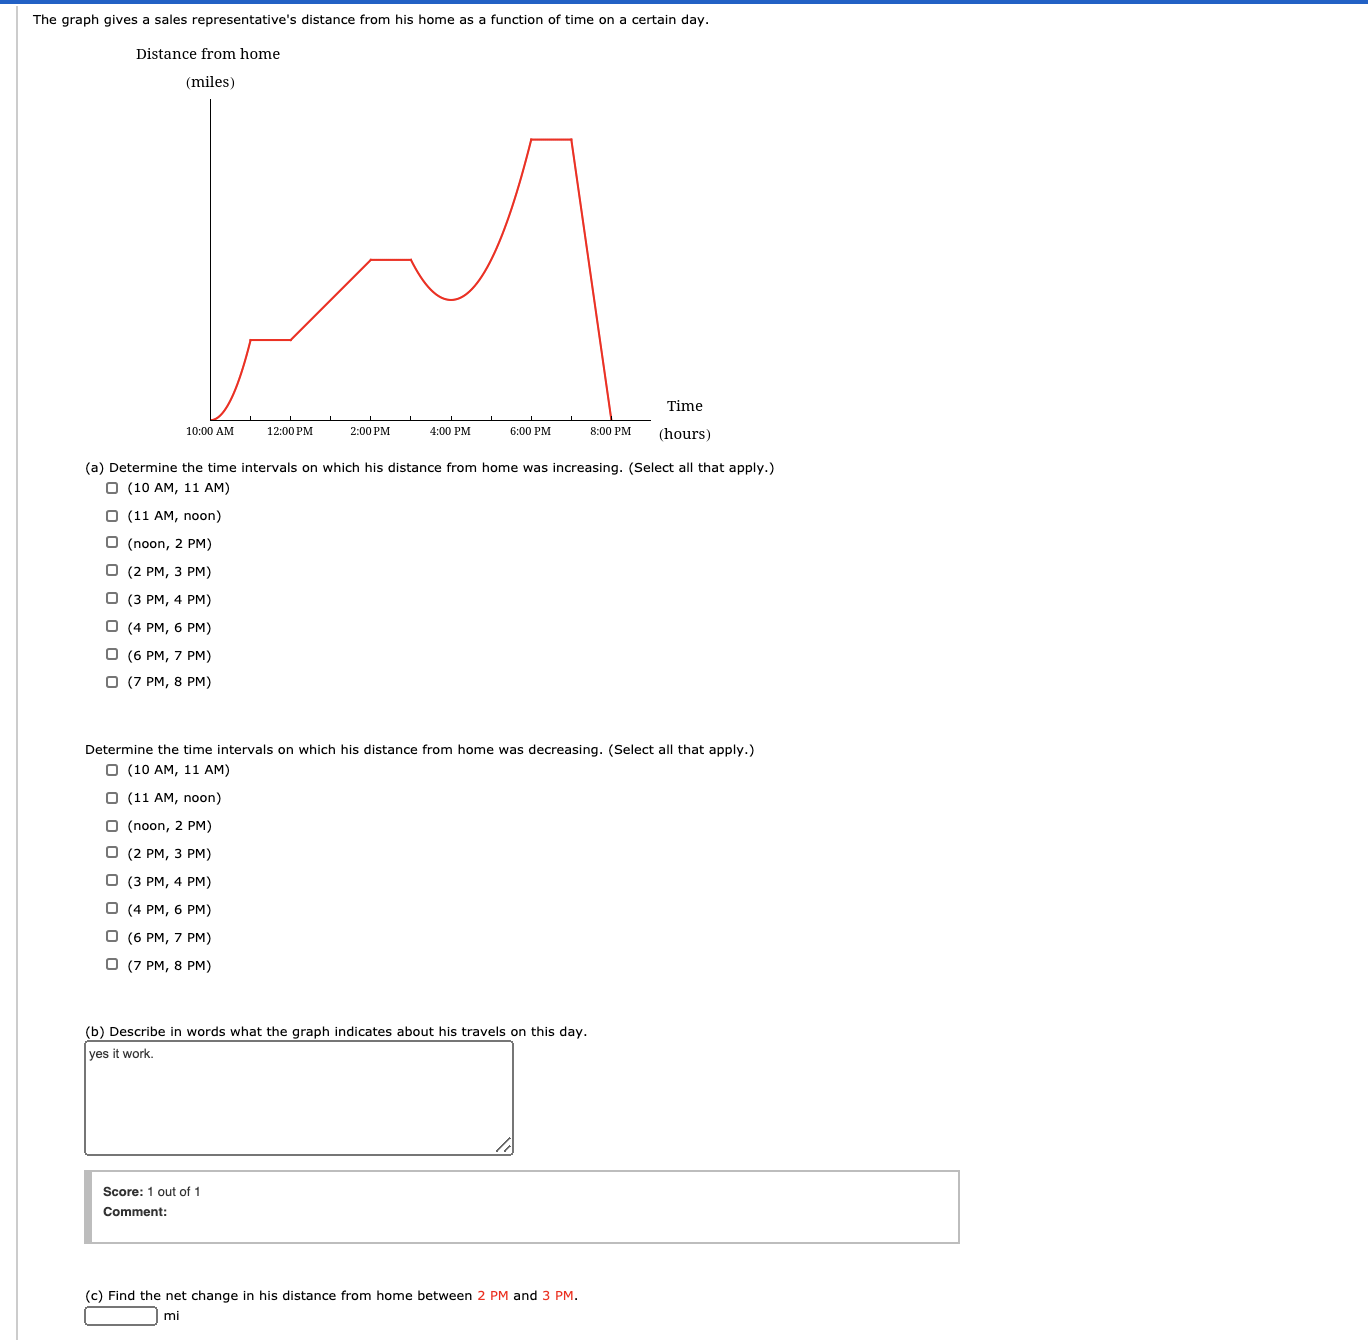Check (7 PM, 8 PM) for increasing intervals
Viewport: 1368px width, 1340px height.
coord(110,681)
